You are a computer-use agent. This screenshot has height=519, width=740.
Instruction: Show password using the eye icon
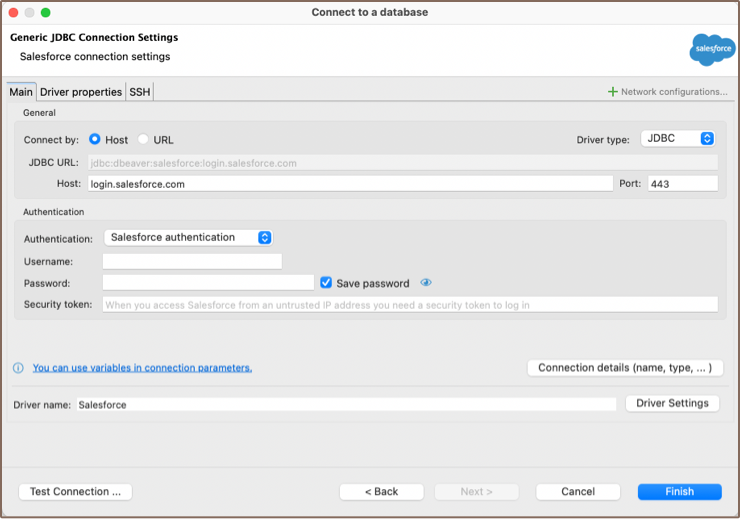[x=426, y=283]
